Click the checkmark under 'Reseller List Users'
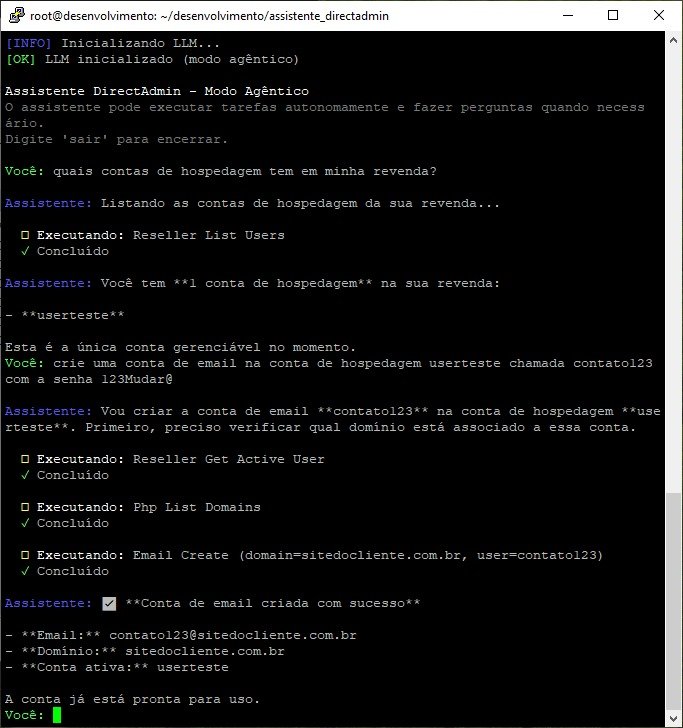The image size is (683, 728). [x=25, y=251]
